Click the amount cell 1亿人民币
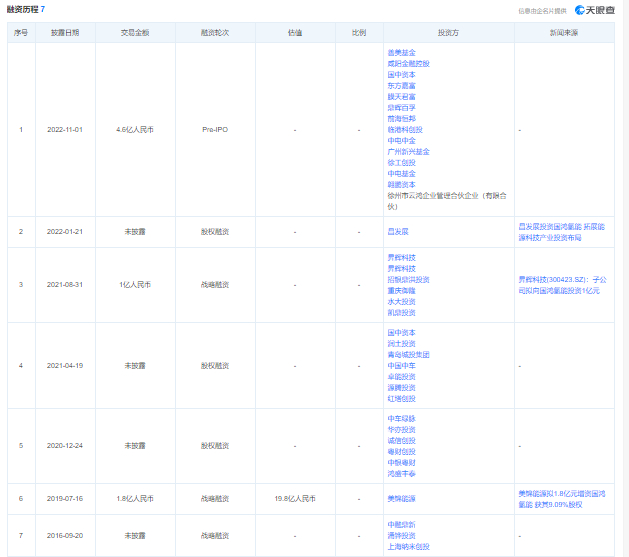This screenshot has height=557, width=629. 135,284
